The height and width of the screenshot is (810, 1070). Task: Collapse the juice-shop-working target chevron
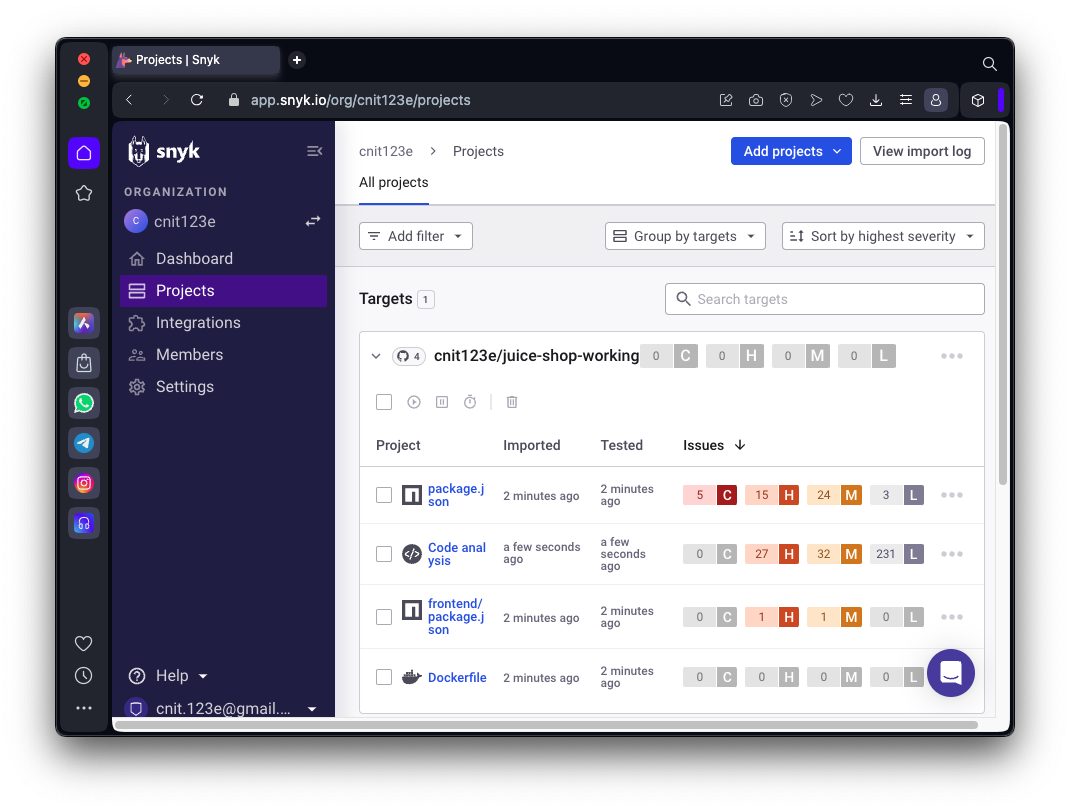click(375, 356)
